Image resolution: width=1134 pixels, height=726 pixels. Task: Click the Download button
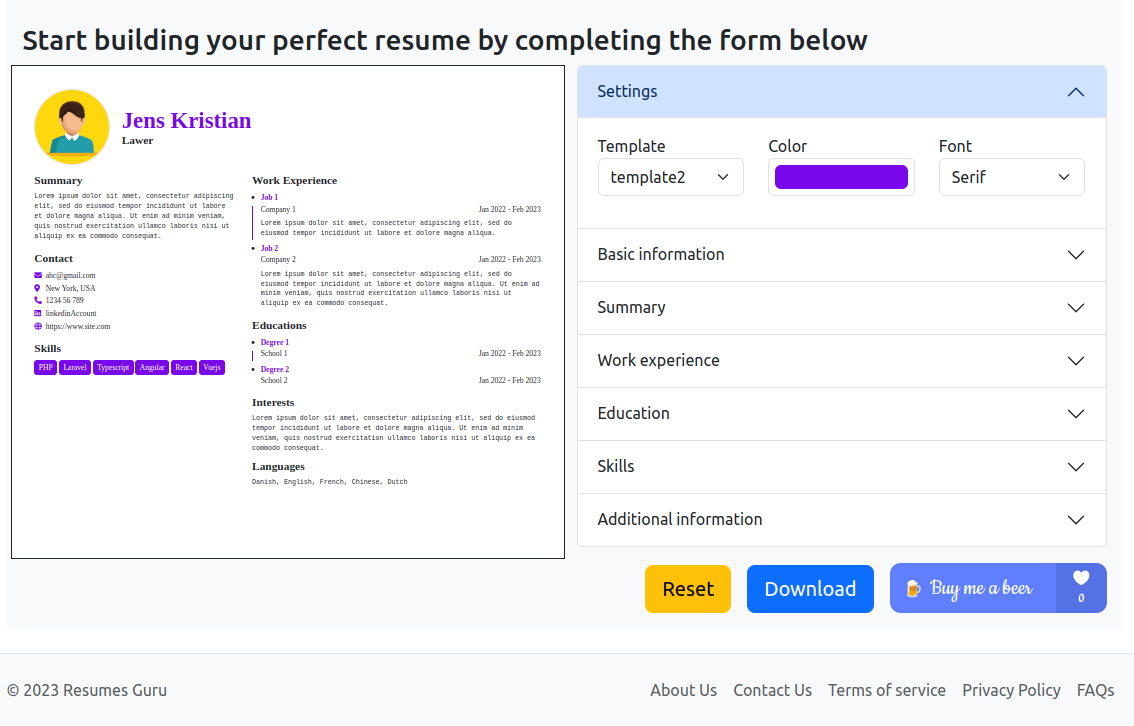tap(810, 589)
